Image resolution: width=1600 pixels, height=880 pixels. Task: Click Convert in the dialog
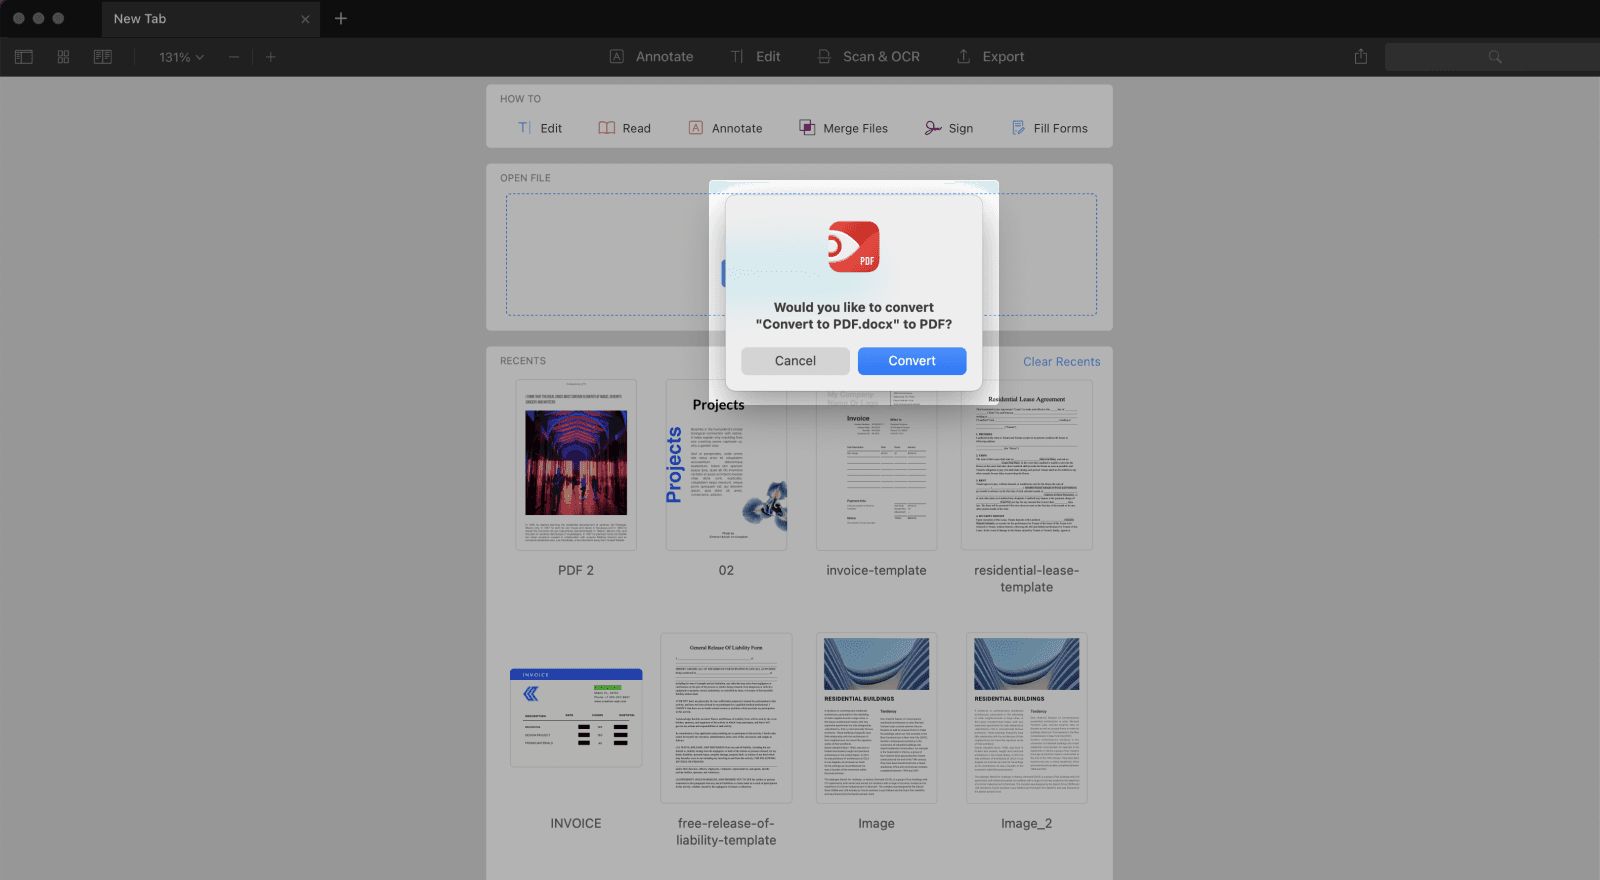click(x=912, y=361)
